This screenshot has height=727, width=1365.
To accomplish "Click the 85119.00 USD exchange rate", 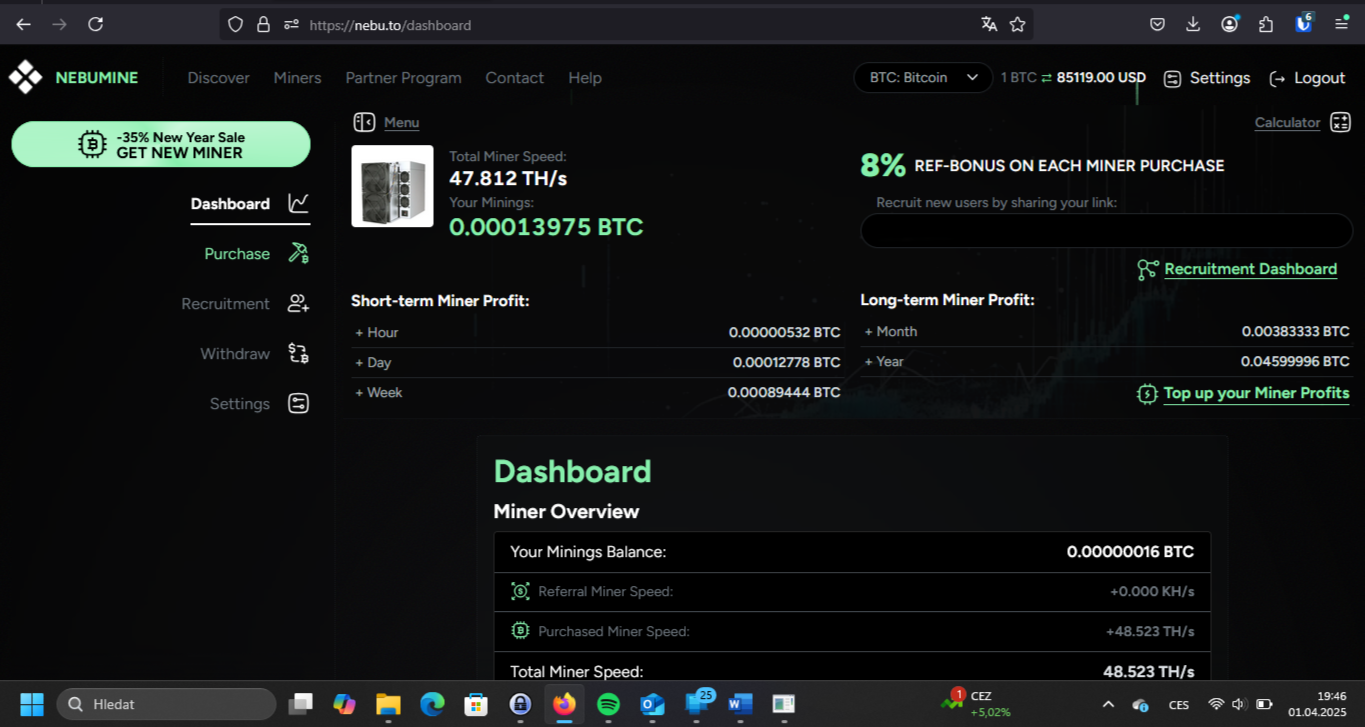I will tap(1101, 78).
